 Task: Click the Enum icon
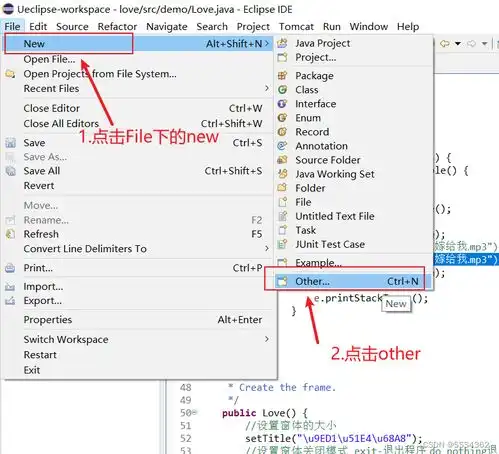[x=282, y=118]
